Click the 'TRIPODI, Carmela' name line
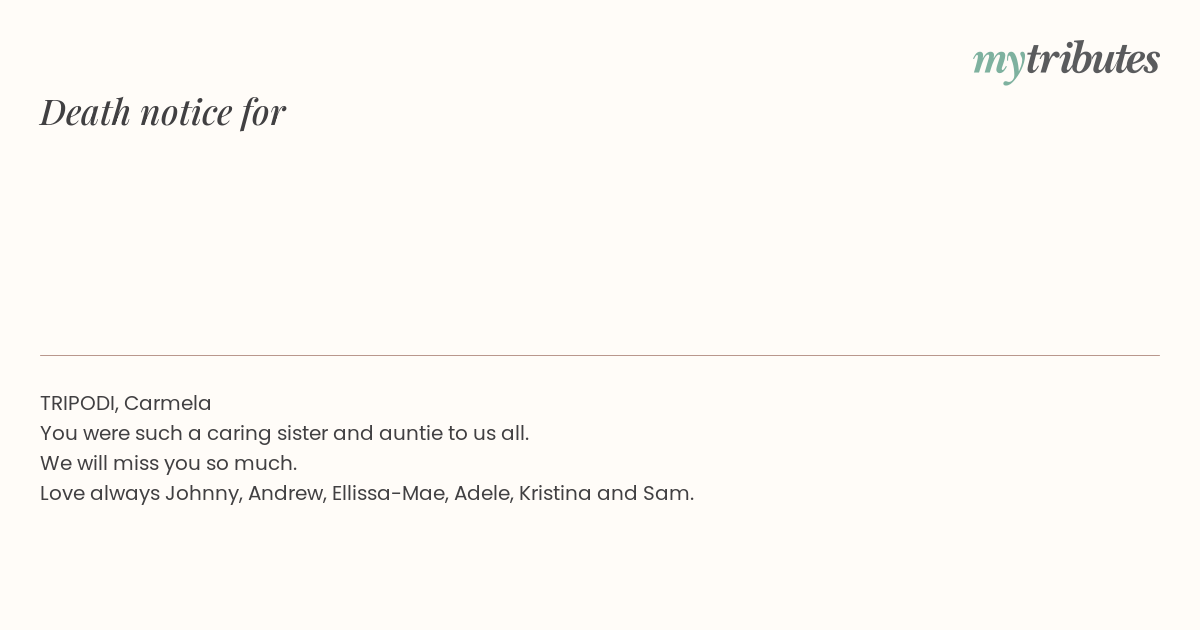The image size is (1200, 630). 126,403
